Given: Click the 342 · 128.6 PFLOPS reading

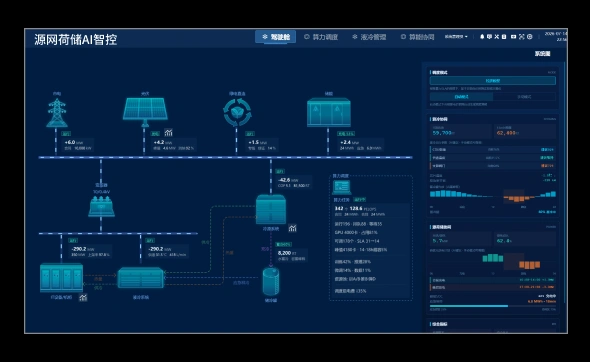Looking at the screenshot, I should (355, 208).
